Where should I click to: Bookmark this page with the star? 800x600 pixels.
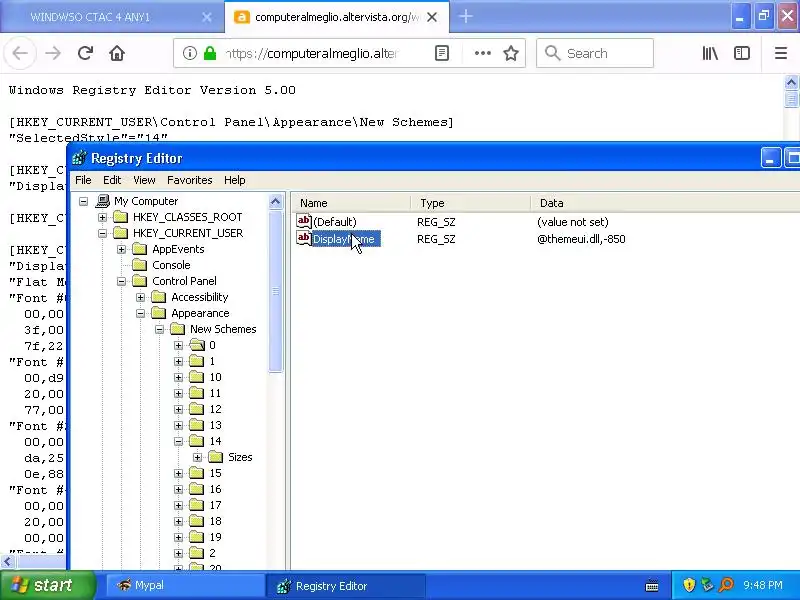click(x=511, y=53)
